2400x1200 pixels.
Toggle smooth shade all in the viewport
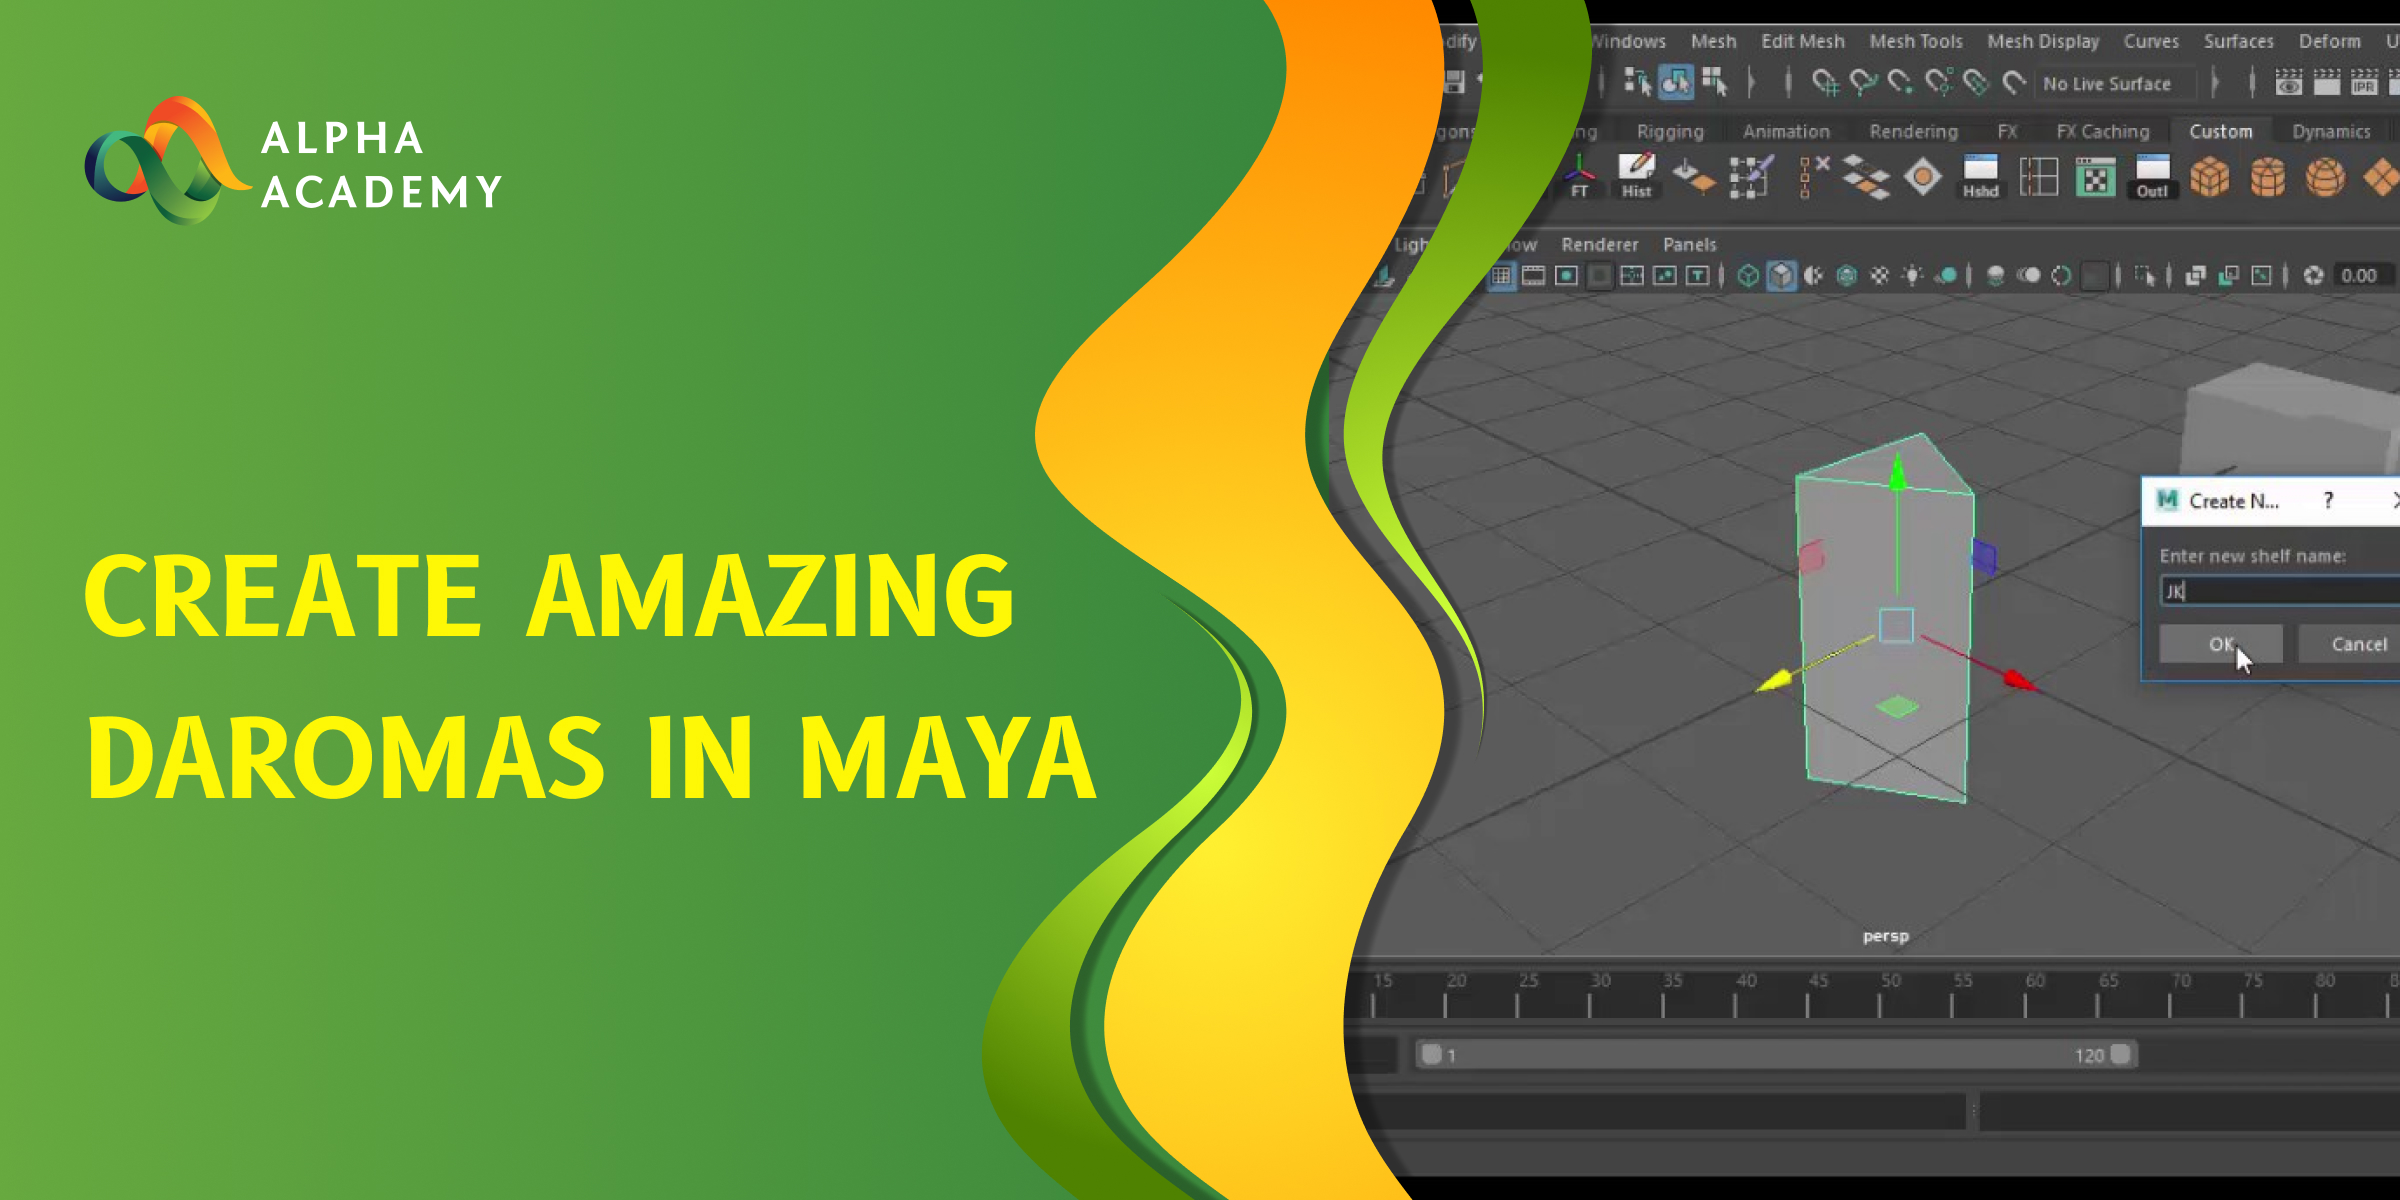(1781, 276)
